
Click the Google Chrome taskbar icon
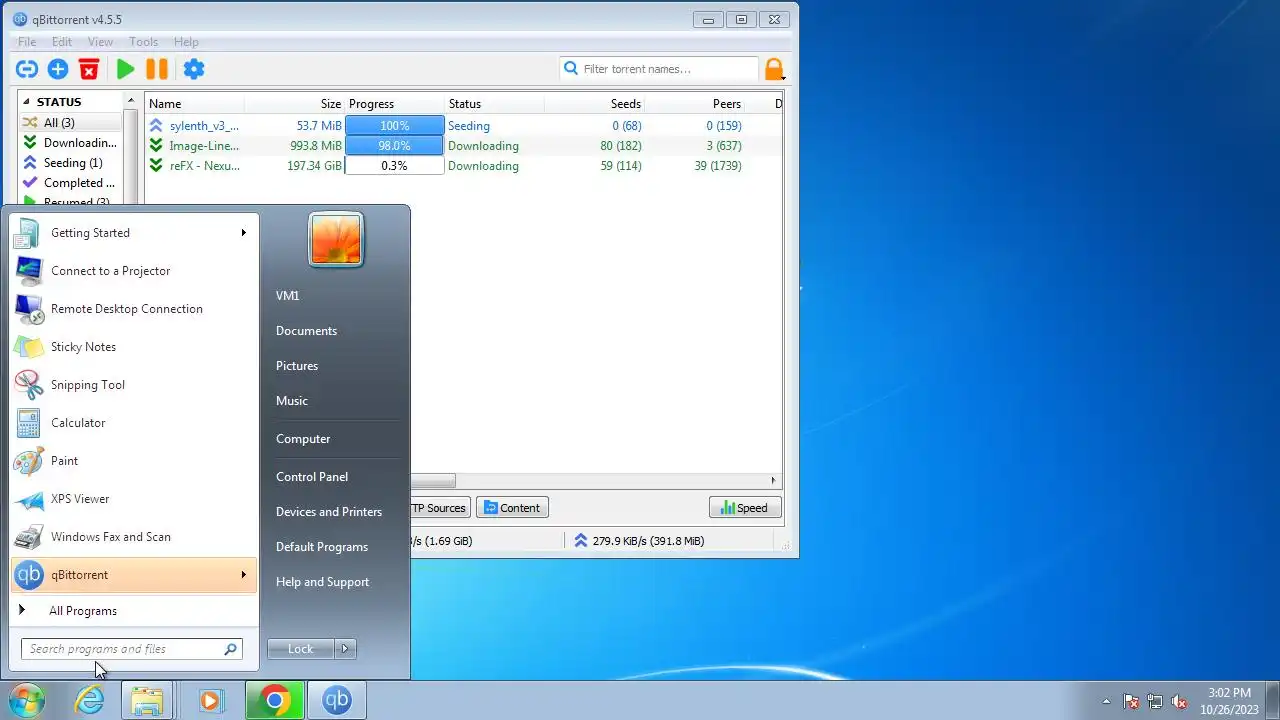(275, 701)
